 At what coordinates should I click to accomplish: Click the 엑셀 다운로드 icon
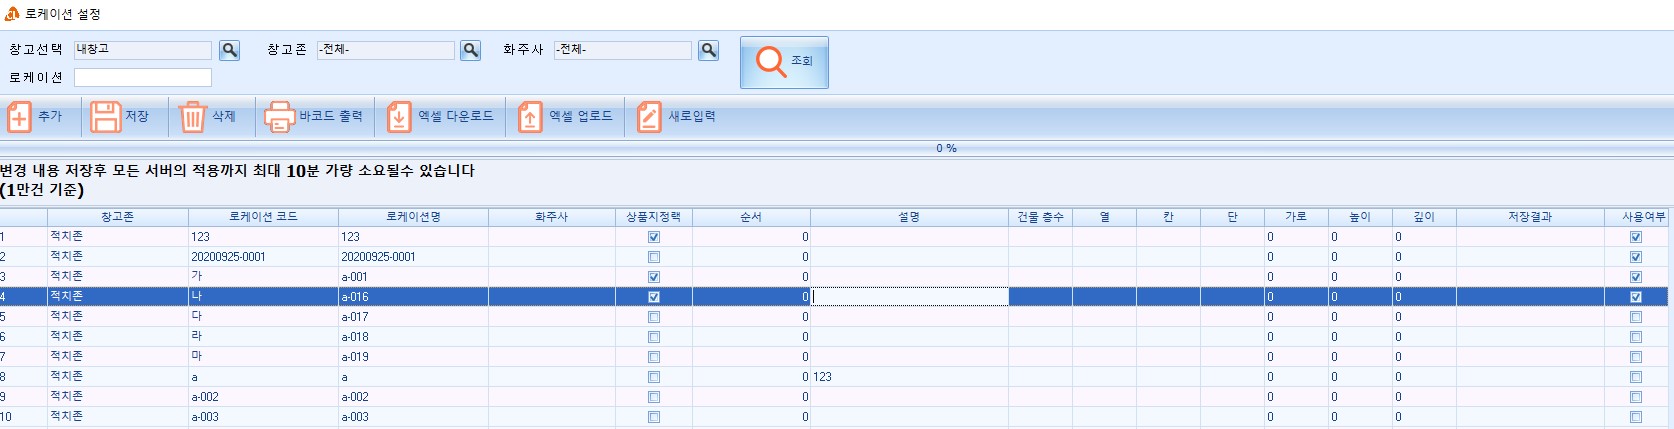399,117
